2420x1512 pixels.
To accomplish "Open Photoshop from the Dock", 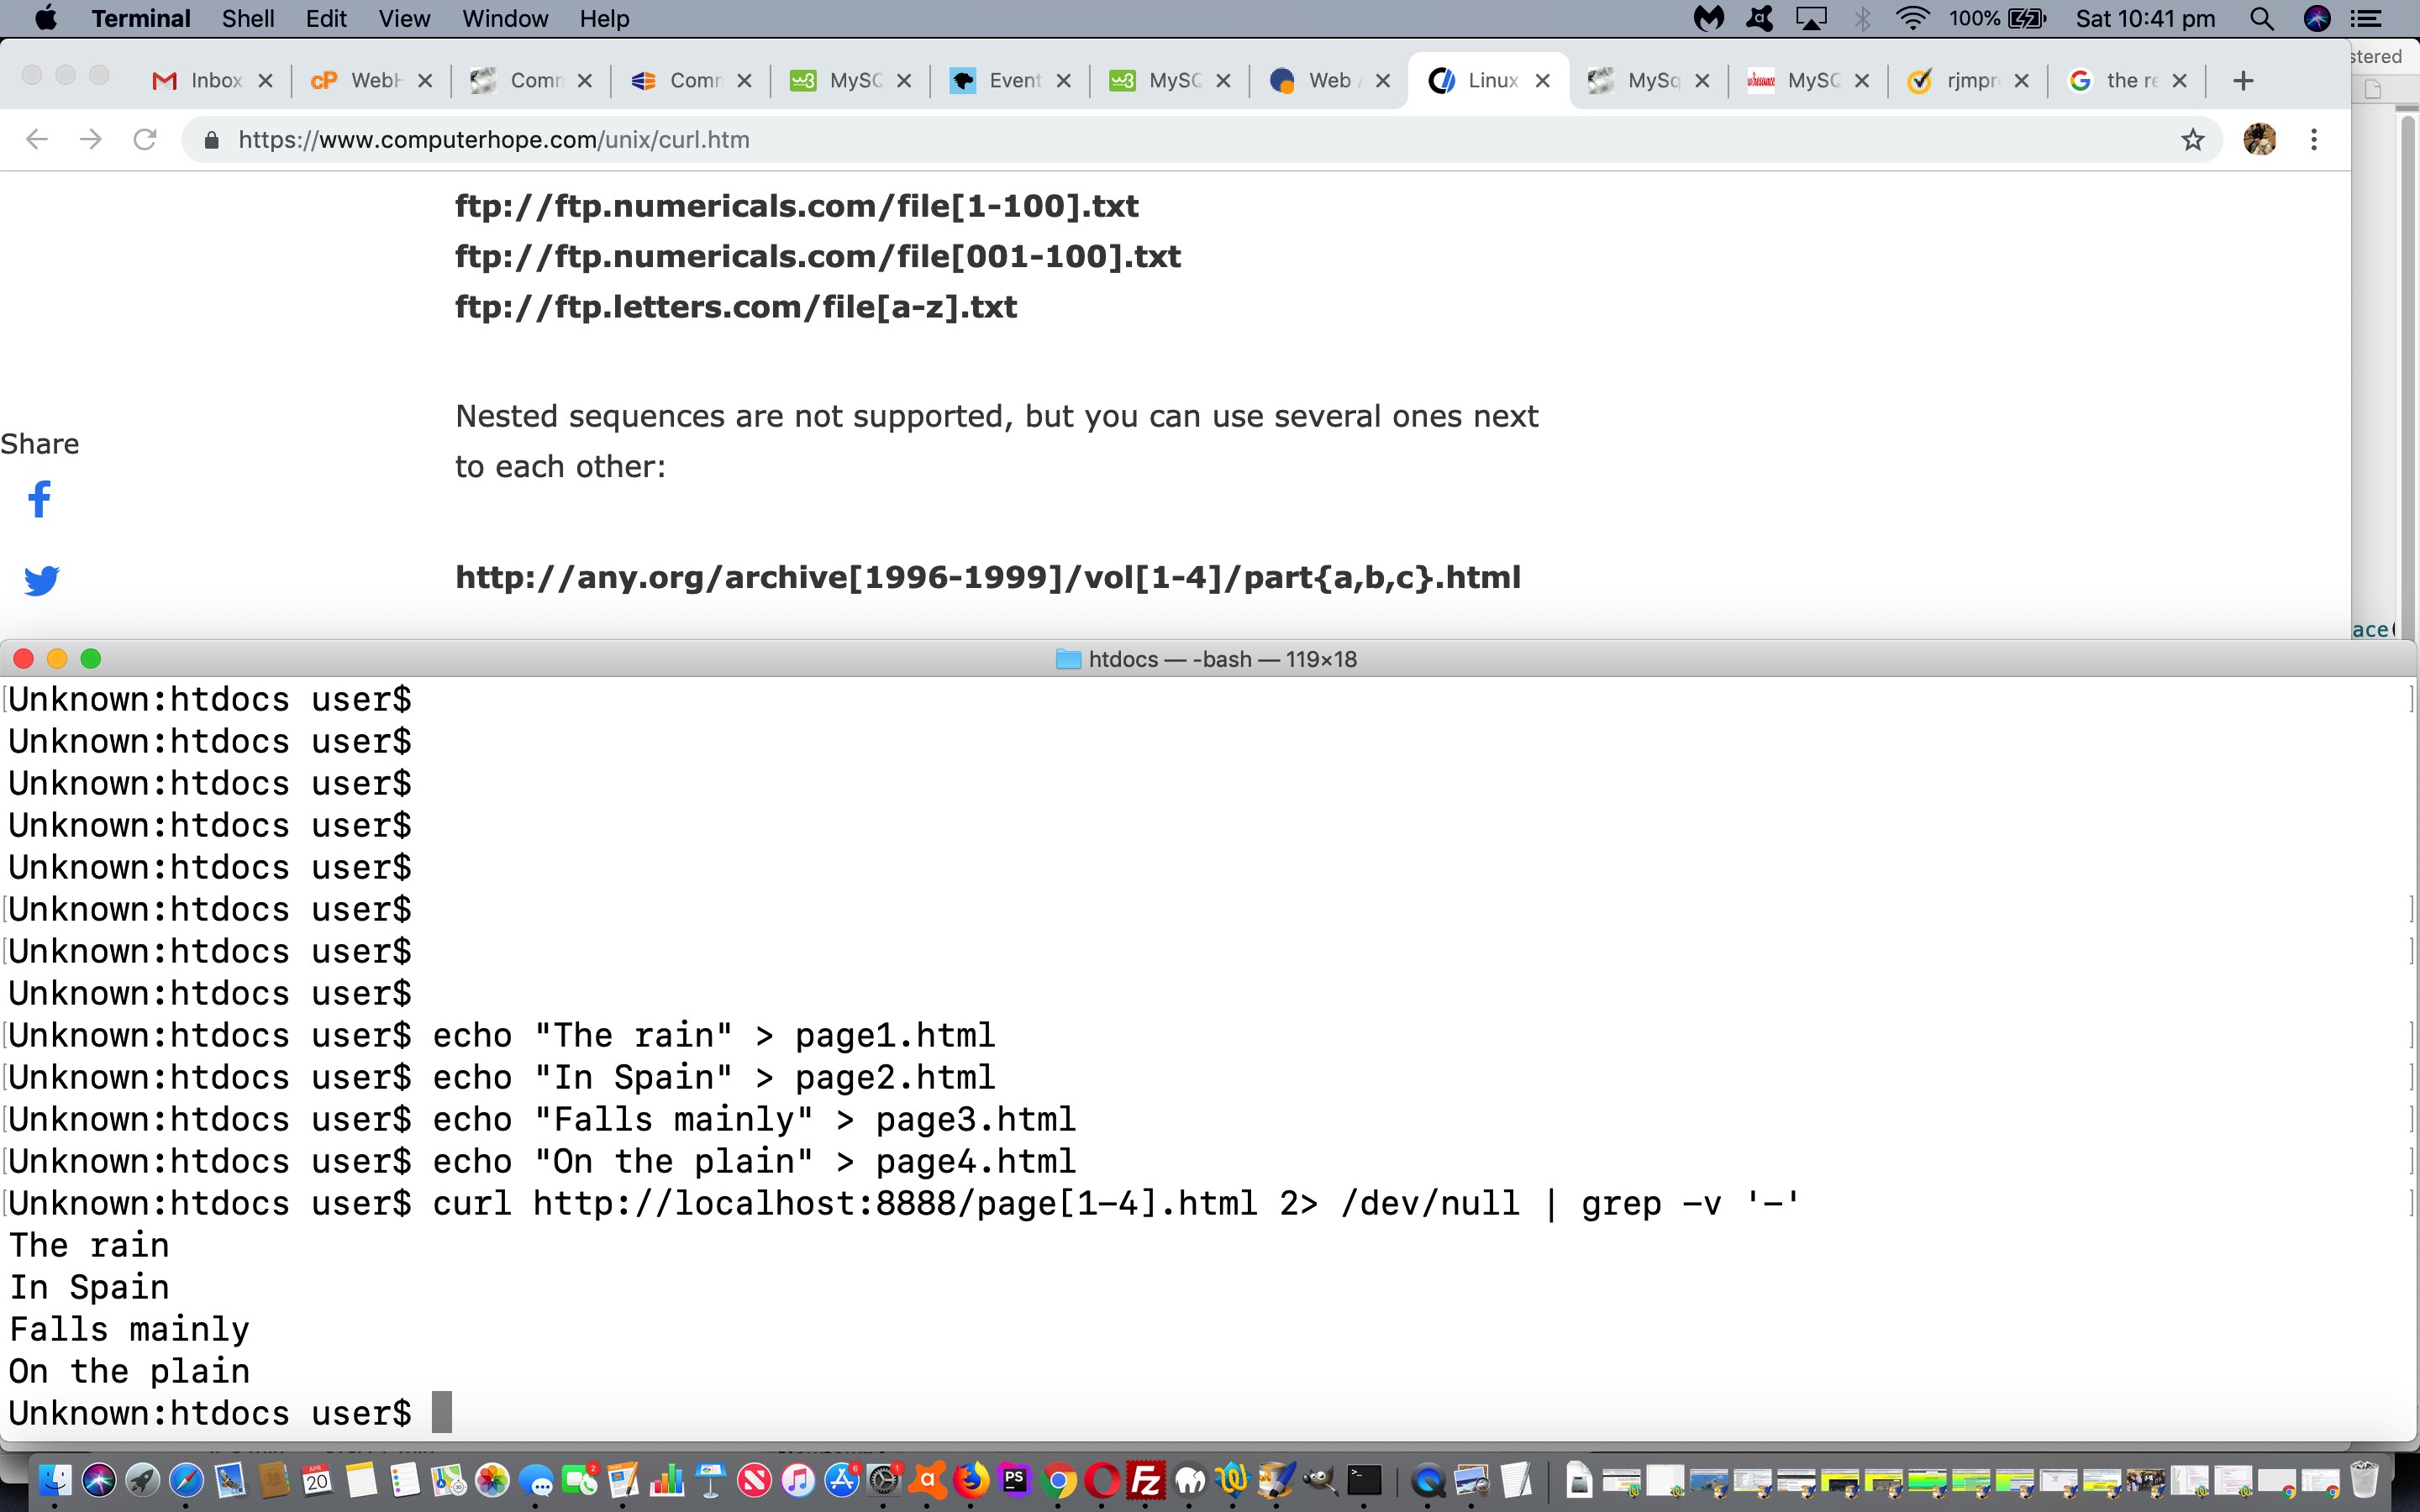I will [1014, 1480].
